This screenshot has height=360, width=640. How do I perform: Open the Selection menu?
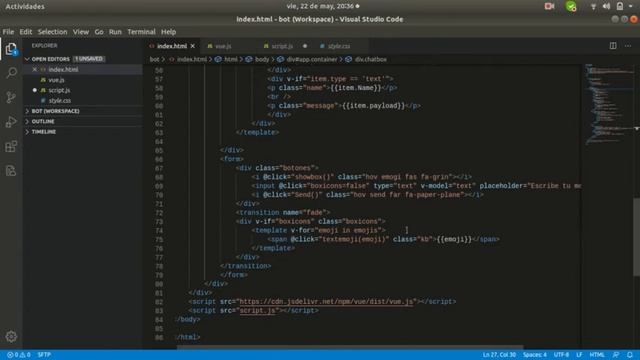tap(52, 32)
